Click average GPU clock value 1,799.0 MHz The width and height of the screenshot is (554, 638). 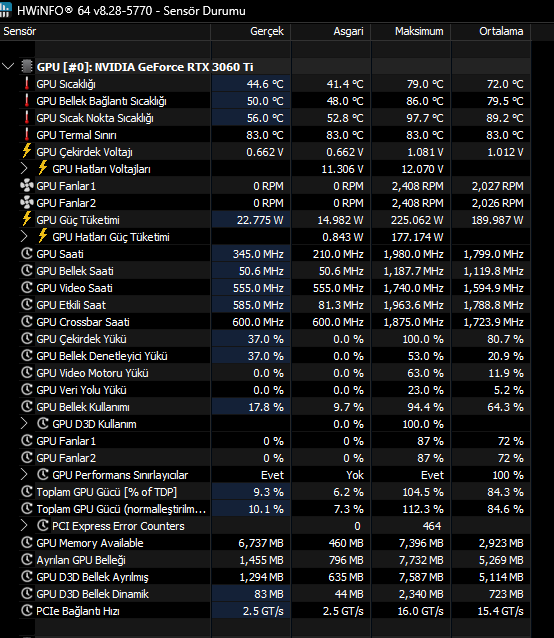(493, 254)
